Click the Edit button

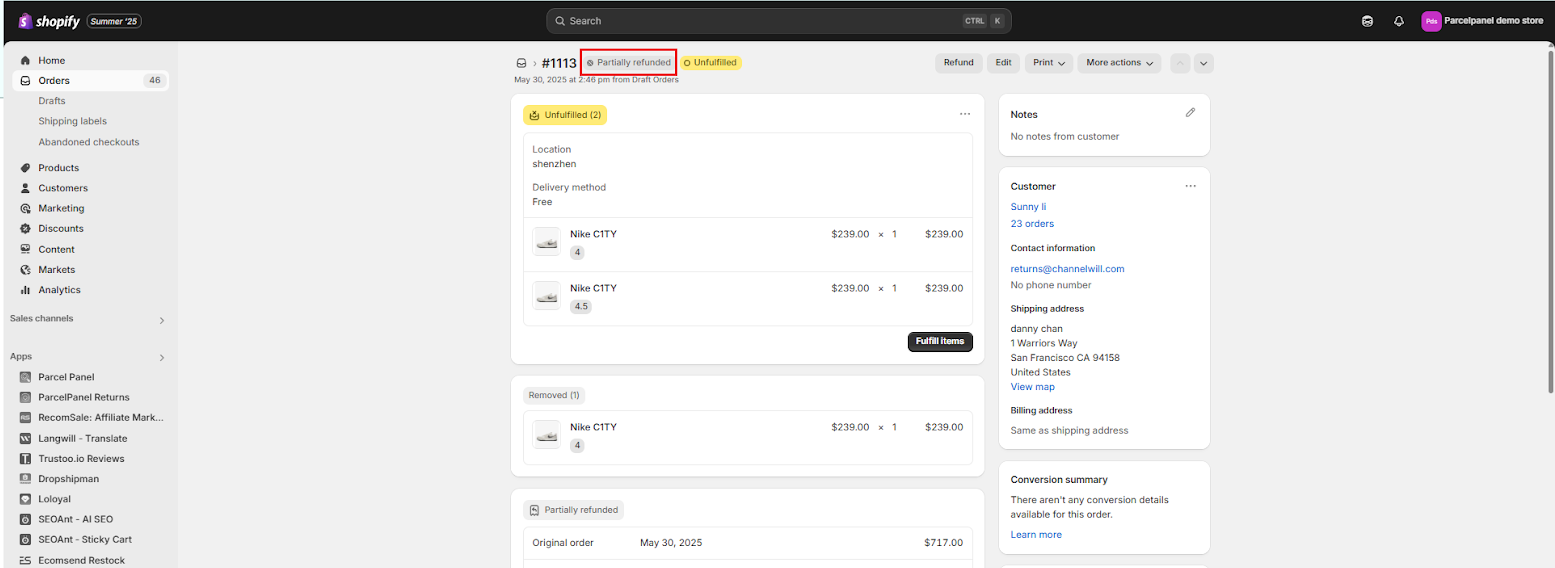pyautogui.click(x=1003, y=63)
